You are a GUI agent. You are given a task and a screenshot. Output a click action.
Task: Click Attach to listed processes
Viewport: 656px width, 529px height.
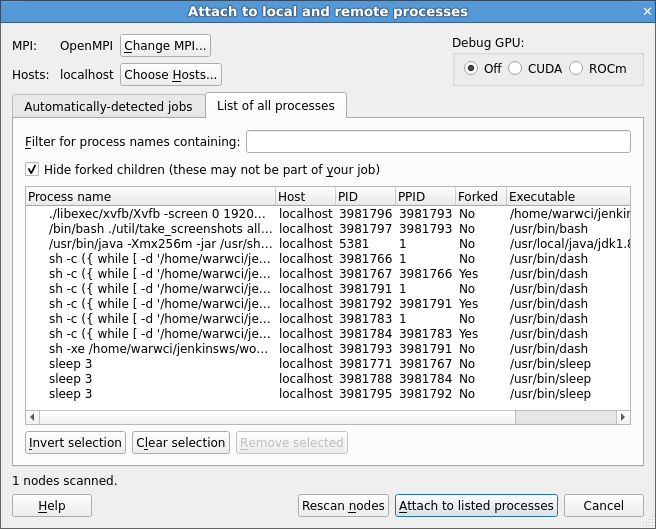coord(476,506)
